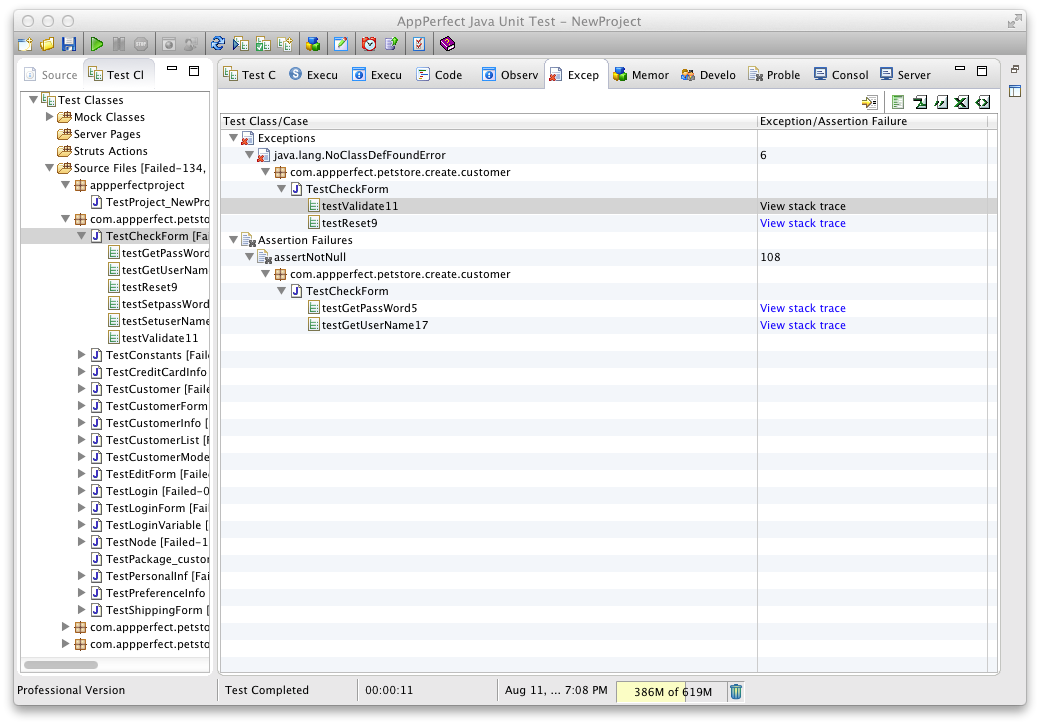Click the tree icon with blue play arrow
Screen dimensions: 1040x725
tap(240, 44)
